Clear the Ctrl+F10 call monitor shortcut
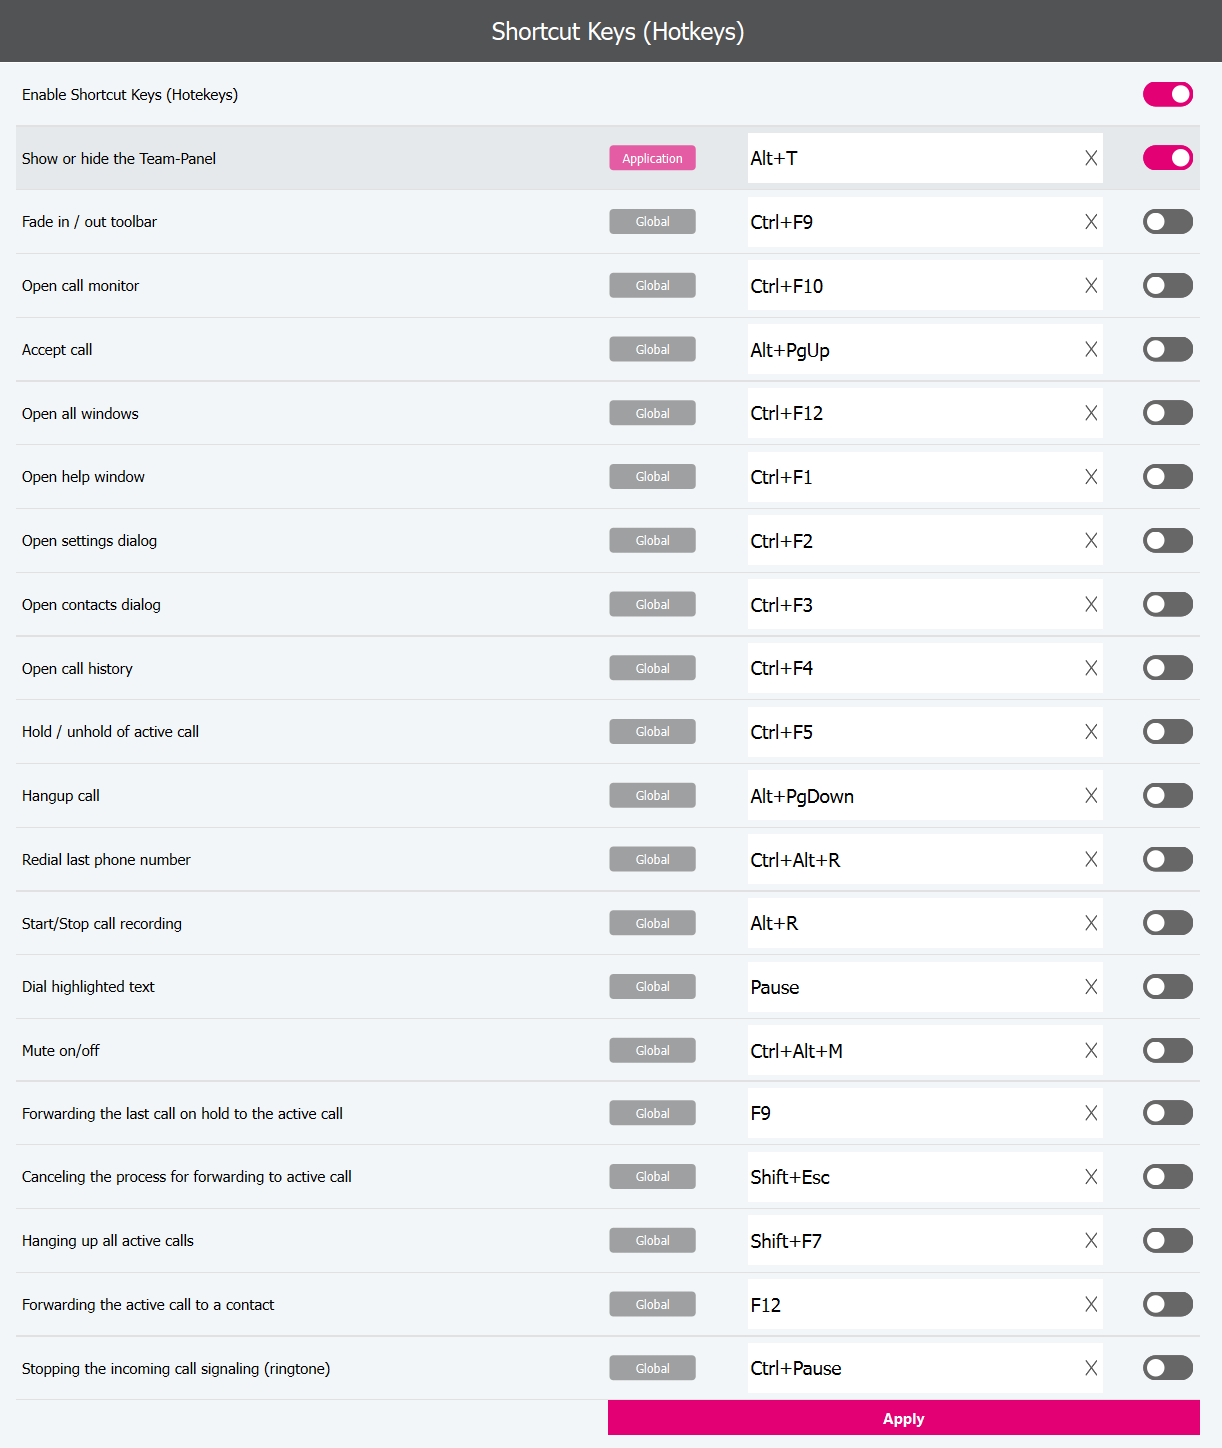Image resolution: width=1222 pixels, height=1448 pixels. coord(1091,286)
